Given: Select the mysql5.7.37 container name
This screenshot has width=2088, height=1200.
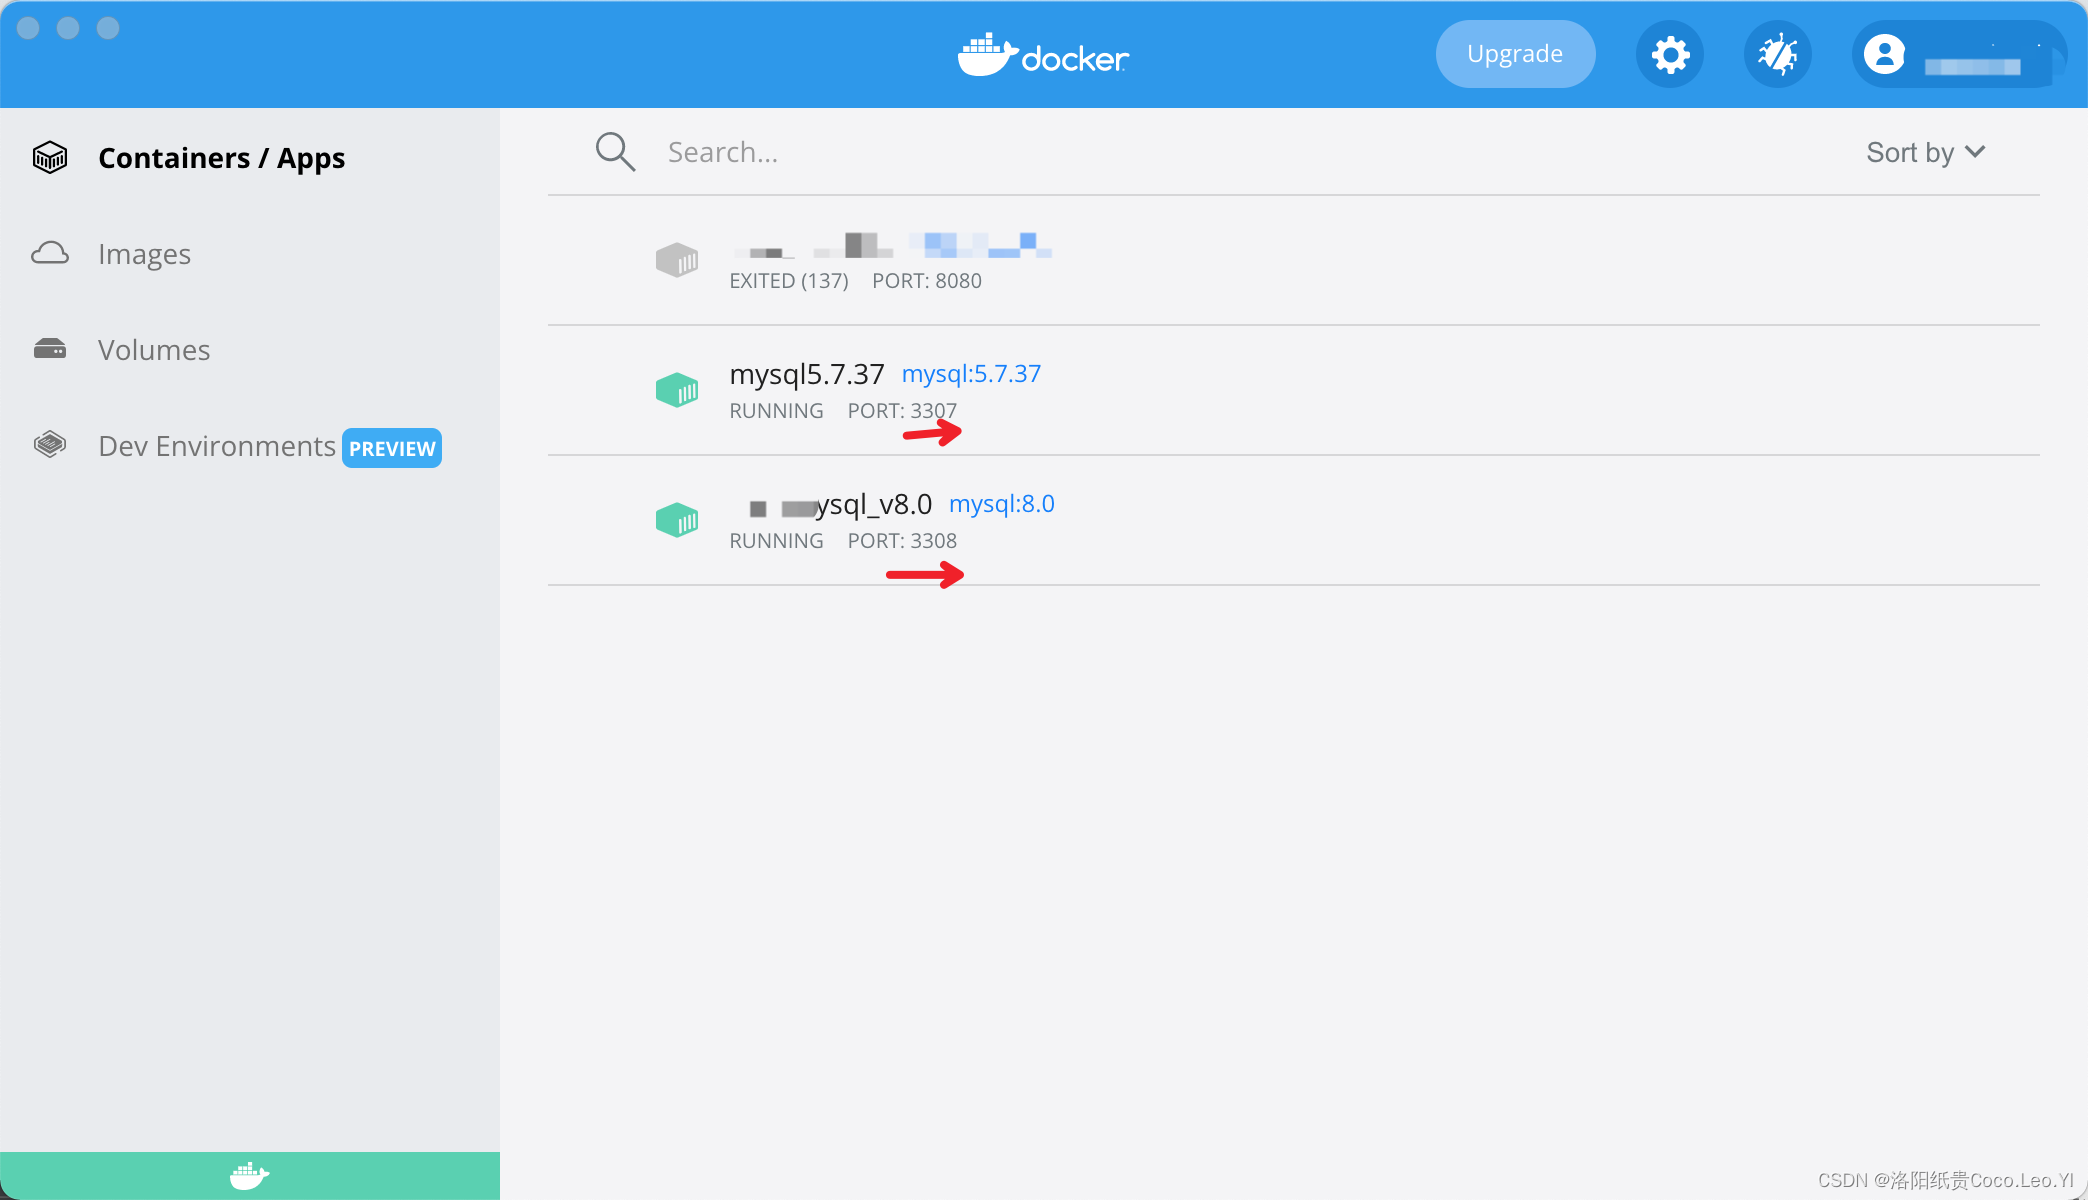Looking at the screenshot, I should tap(807, 375).
